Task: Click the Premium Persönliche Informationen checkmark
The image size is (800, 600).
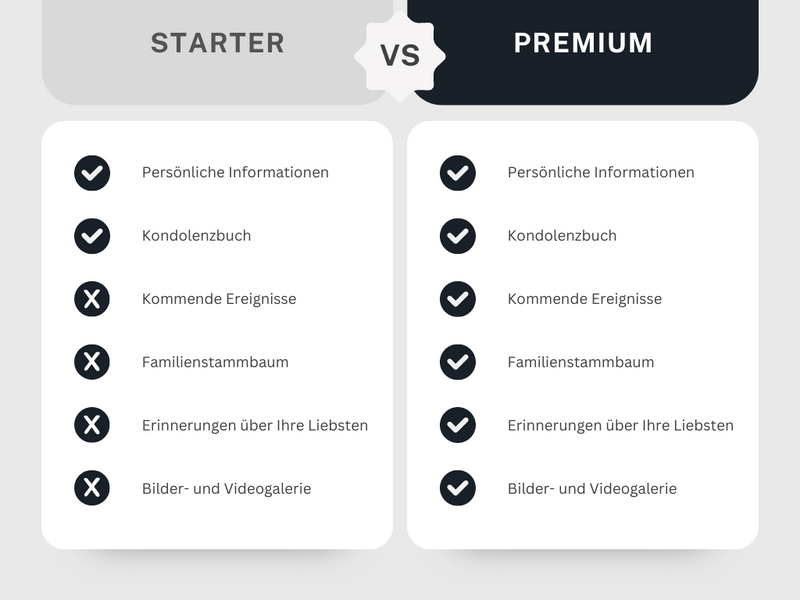Action: 458,173
